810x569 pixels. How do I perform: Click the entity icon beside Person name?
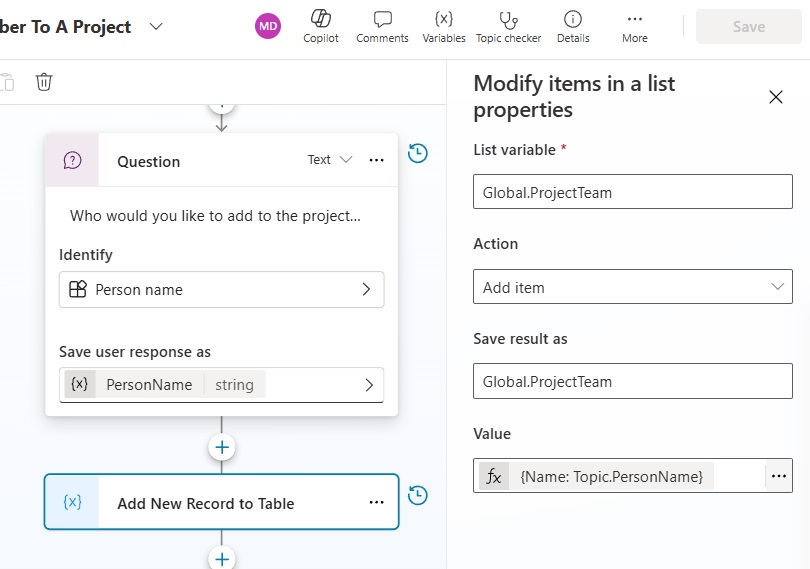tap(78, 289)
